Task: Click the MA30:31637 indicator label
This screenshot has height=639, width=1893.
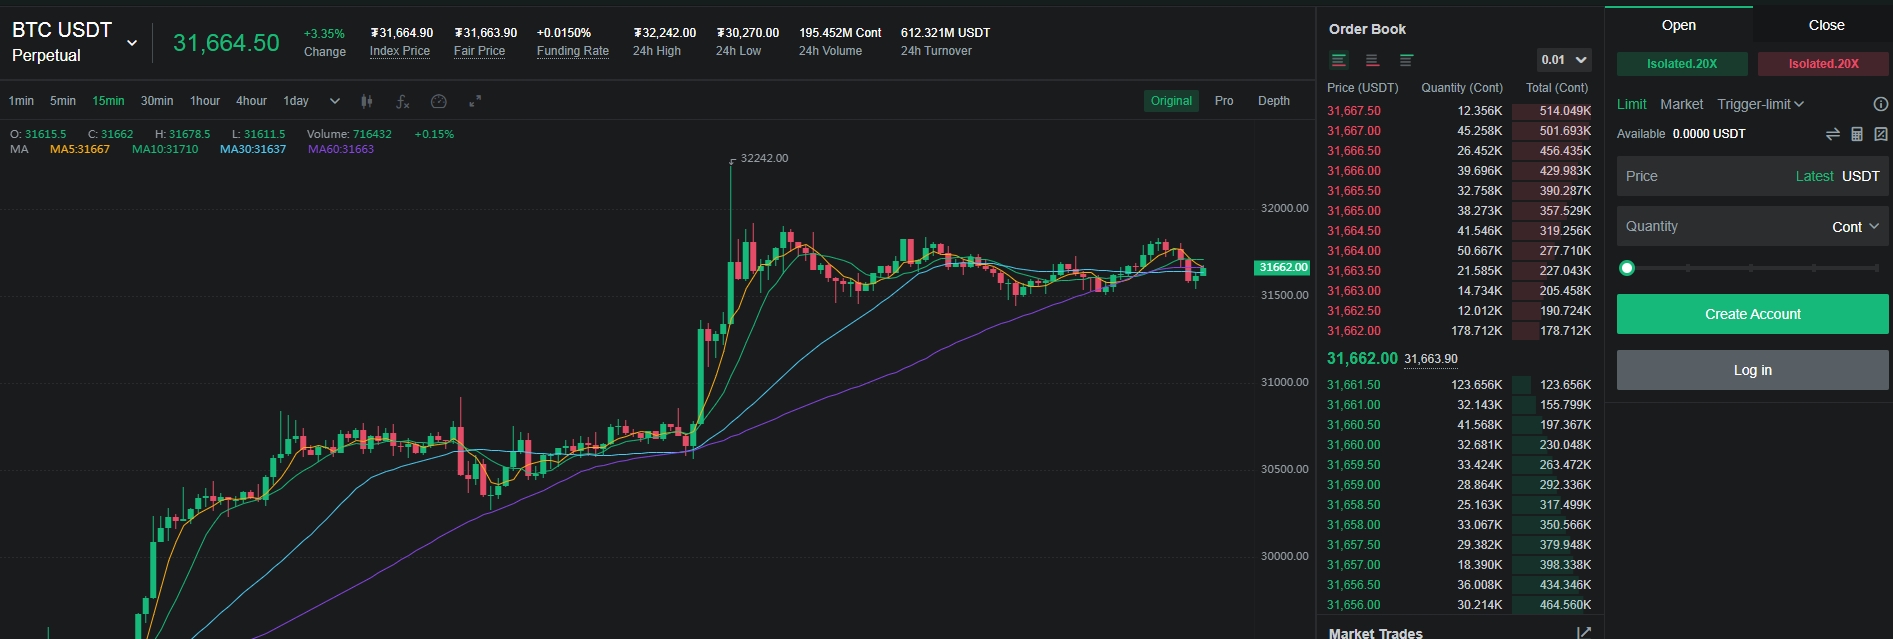Action: pyautogui.click(x=253, y=149)
